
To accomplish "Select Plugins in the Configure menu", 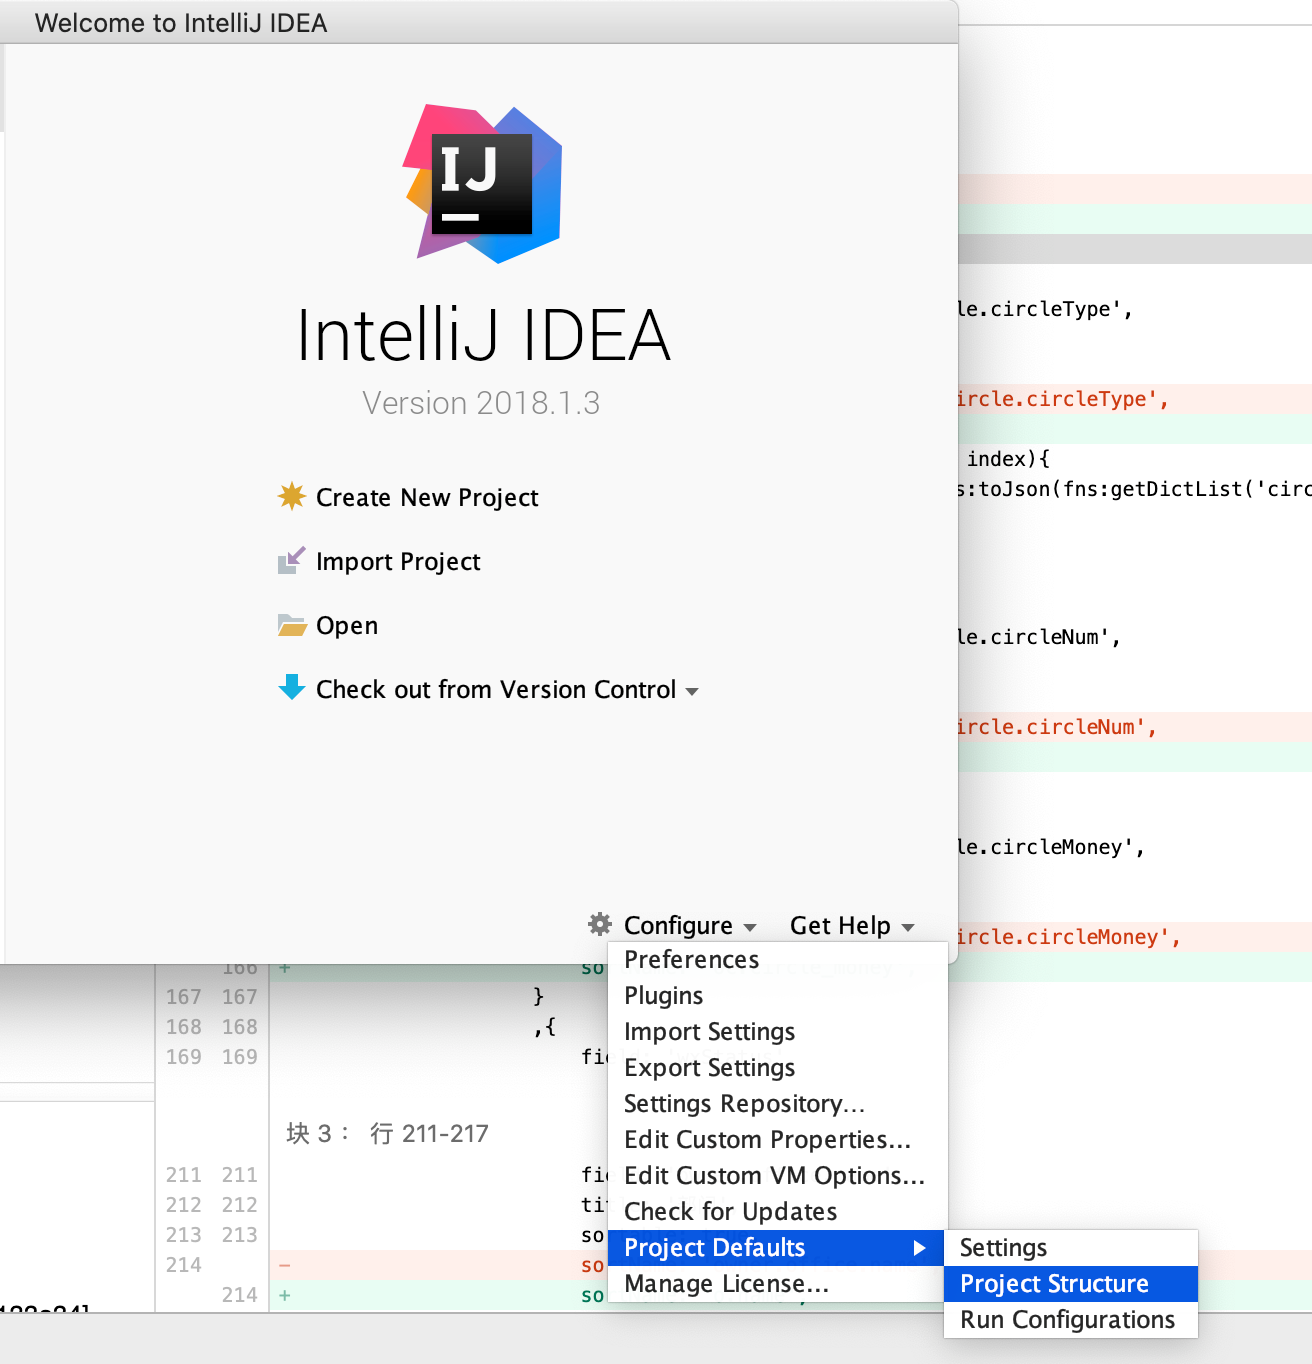I will pos(663,996).
